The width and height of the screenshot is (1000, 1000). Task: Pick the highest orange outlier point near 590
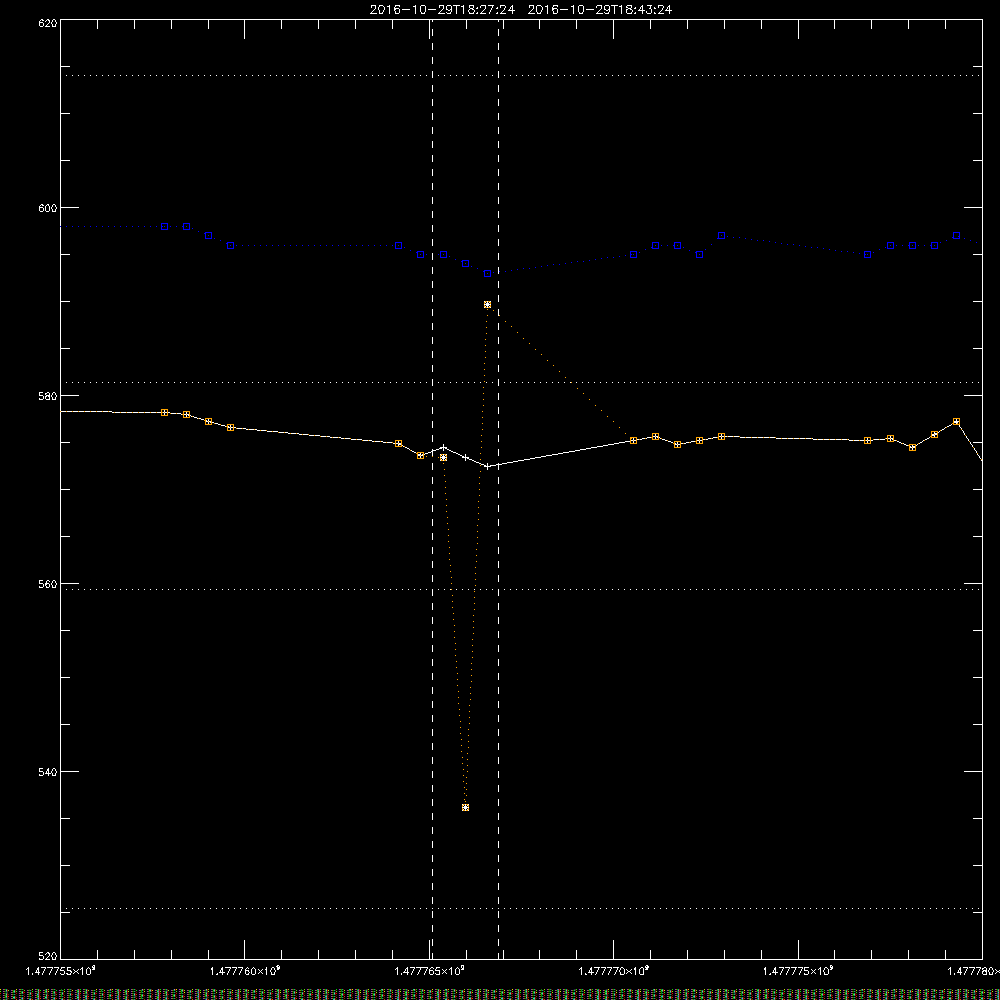[488, 305]
